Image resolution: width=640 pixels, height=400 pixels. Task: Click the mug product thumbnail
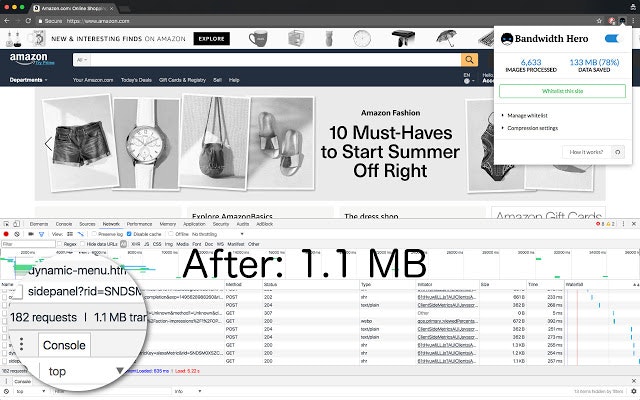(258, 39)
